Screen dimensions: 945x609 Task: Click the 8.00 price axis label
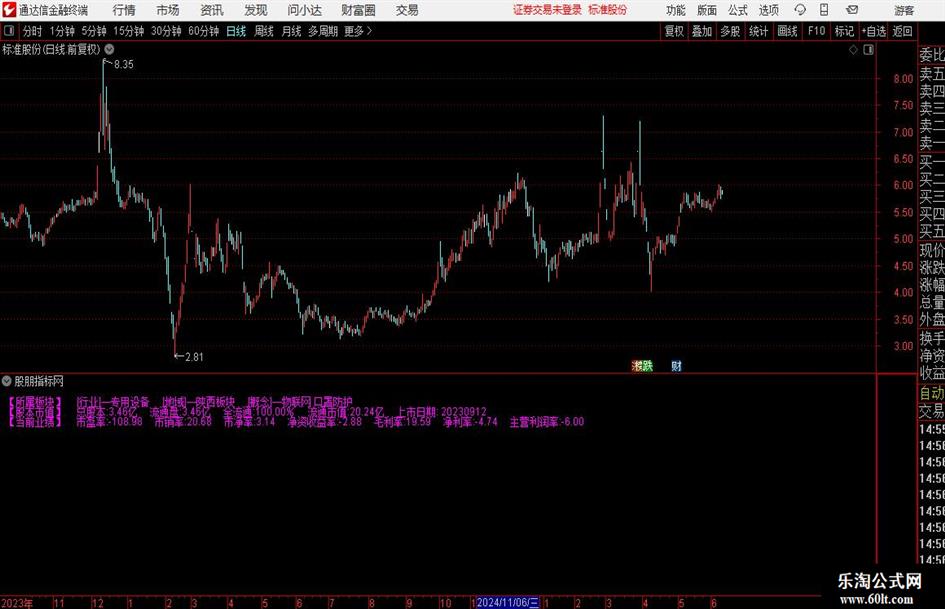click(903, 78)
